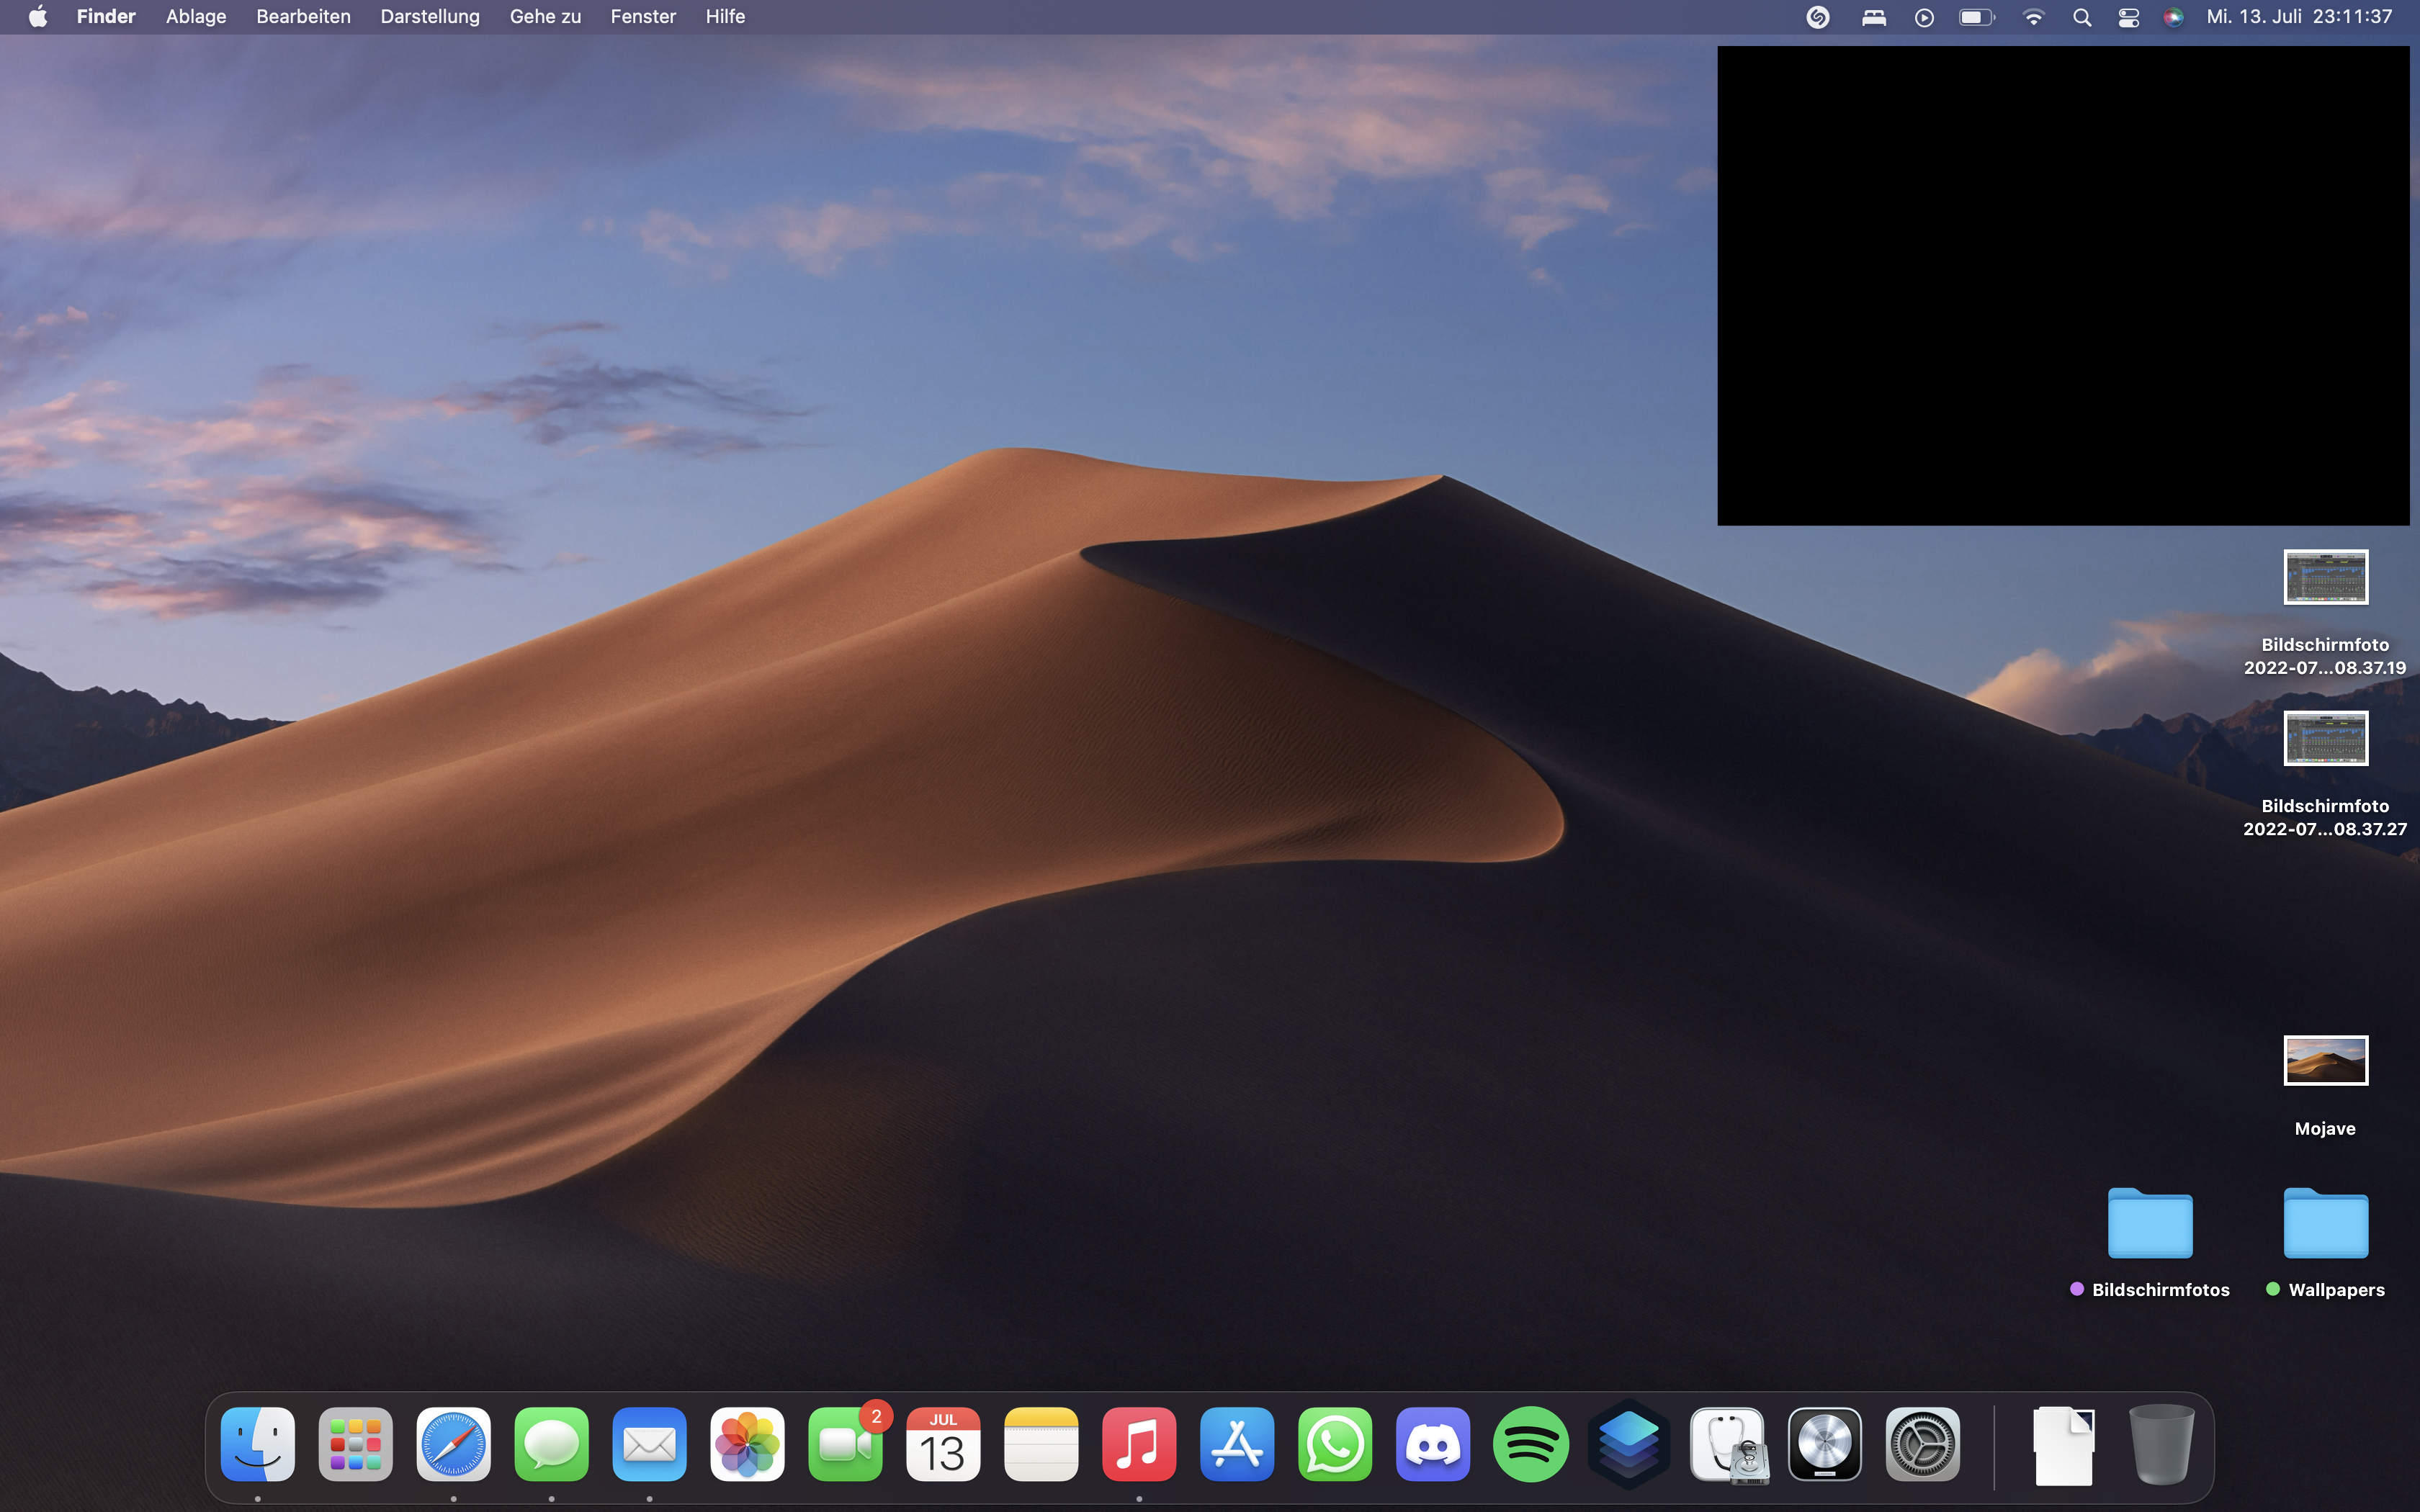
Task: Expand the battery status menu
Action: click(x=1976, y=17)
